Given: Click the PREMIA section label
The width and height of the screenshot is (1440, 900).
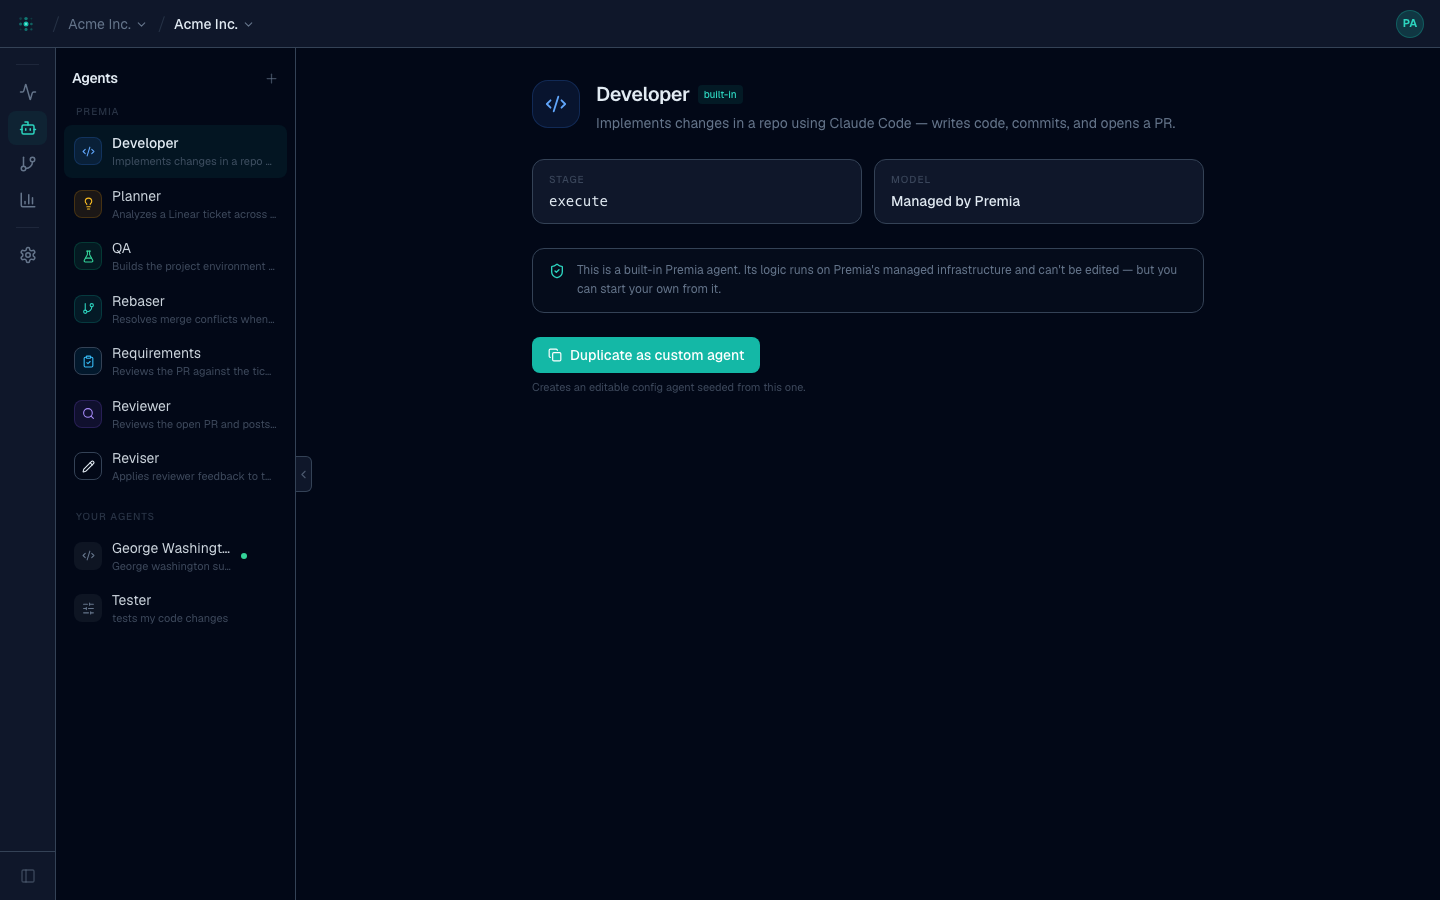Looking at the screenshot, I should tap(97, 112).
